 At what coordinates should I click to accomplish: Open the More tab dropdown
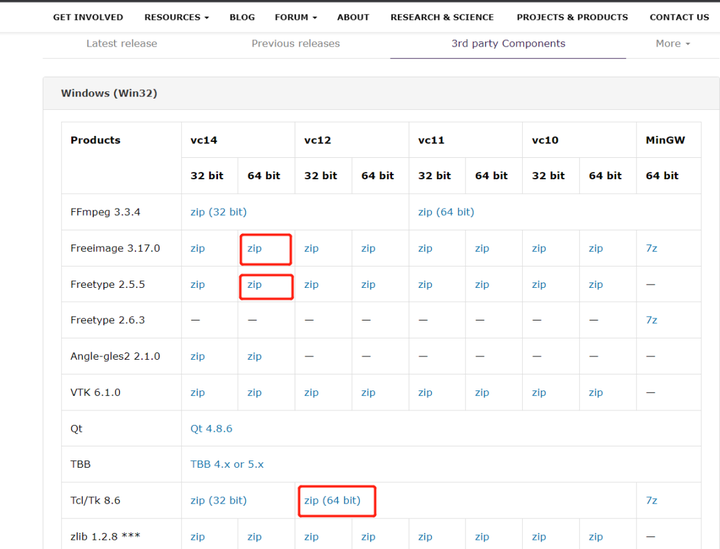tap(672, 44)
